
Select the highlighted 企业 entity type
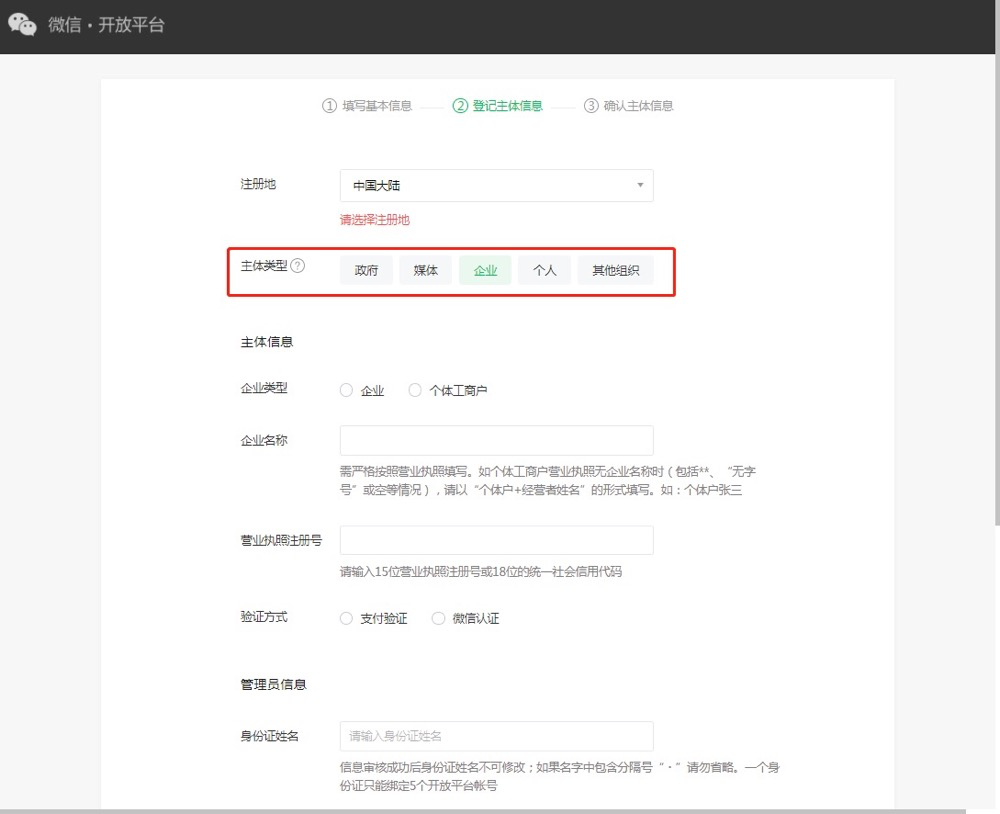coord(484,269)
